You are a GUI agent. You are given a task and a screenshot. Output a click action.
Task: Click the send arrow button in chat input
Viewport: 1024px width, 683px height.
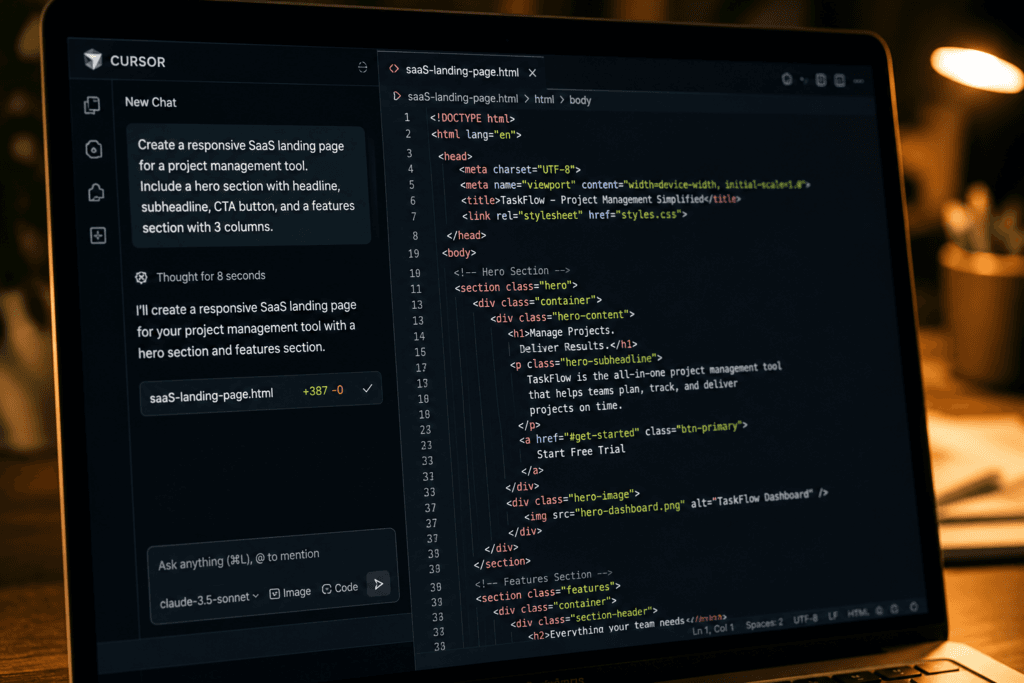tap(378, 584)
